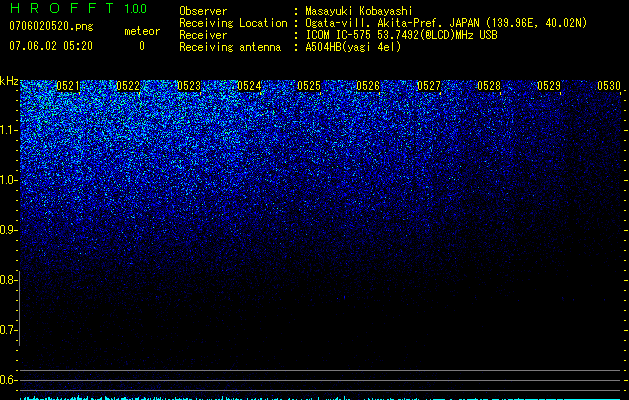The image size is (629, 400).
Task: Click the 0.6 frequency axis label
Action: point(8,380)
